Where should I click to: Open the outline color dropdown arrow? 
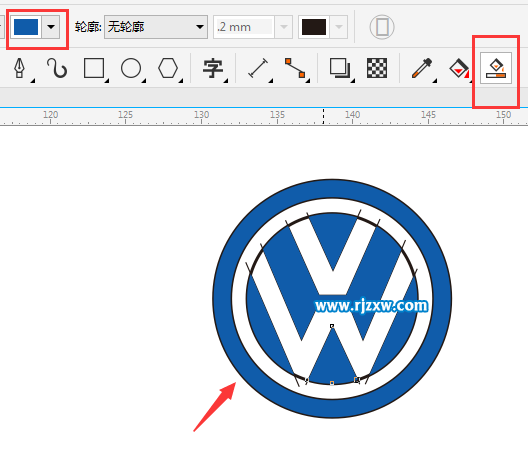point(339,27)
